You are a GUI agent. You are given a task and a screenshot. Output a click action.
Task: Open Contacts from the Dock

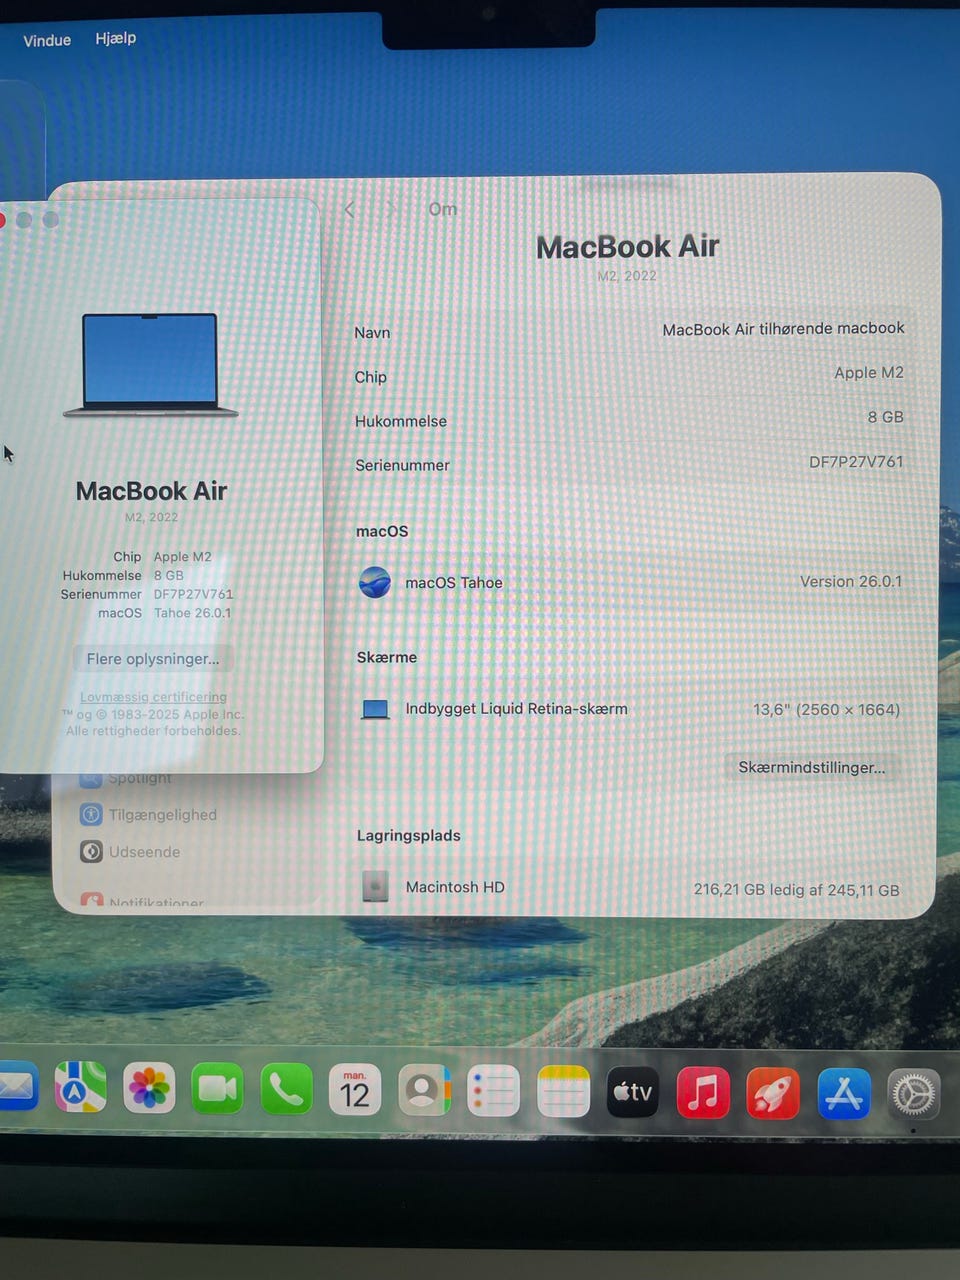(425, 1089)
